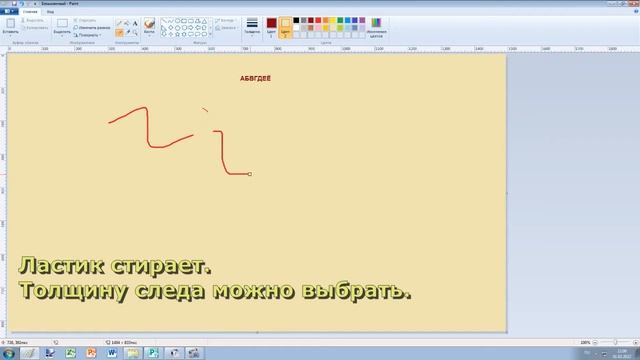Click the Копировать copy button
The height and width of the screenshot is (360, 640).
pyautogui.click(x=35, y=28)
